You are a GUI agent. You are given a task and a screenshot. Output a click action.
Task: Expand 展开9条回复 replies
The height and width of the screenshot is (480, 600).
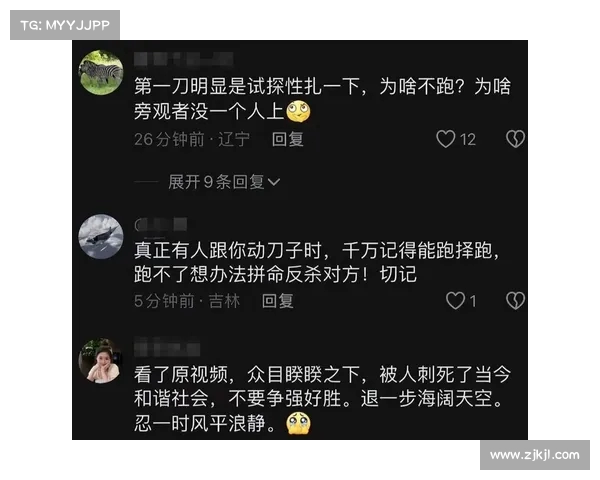224,182
